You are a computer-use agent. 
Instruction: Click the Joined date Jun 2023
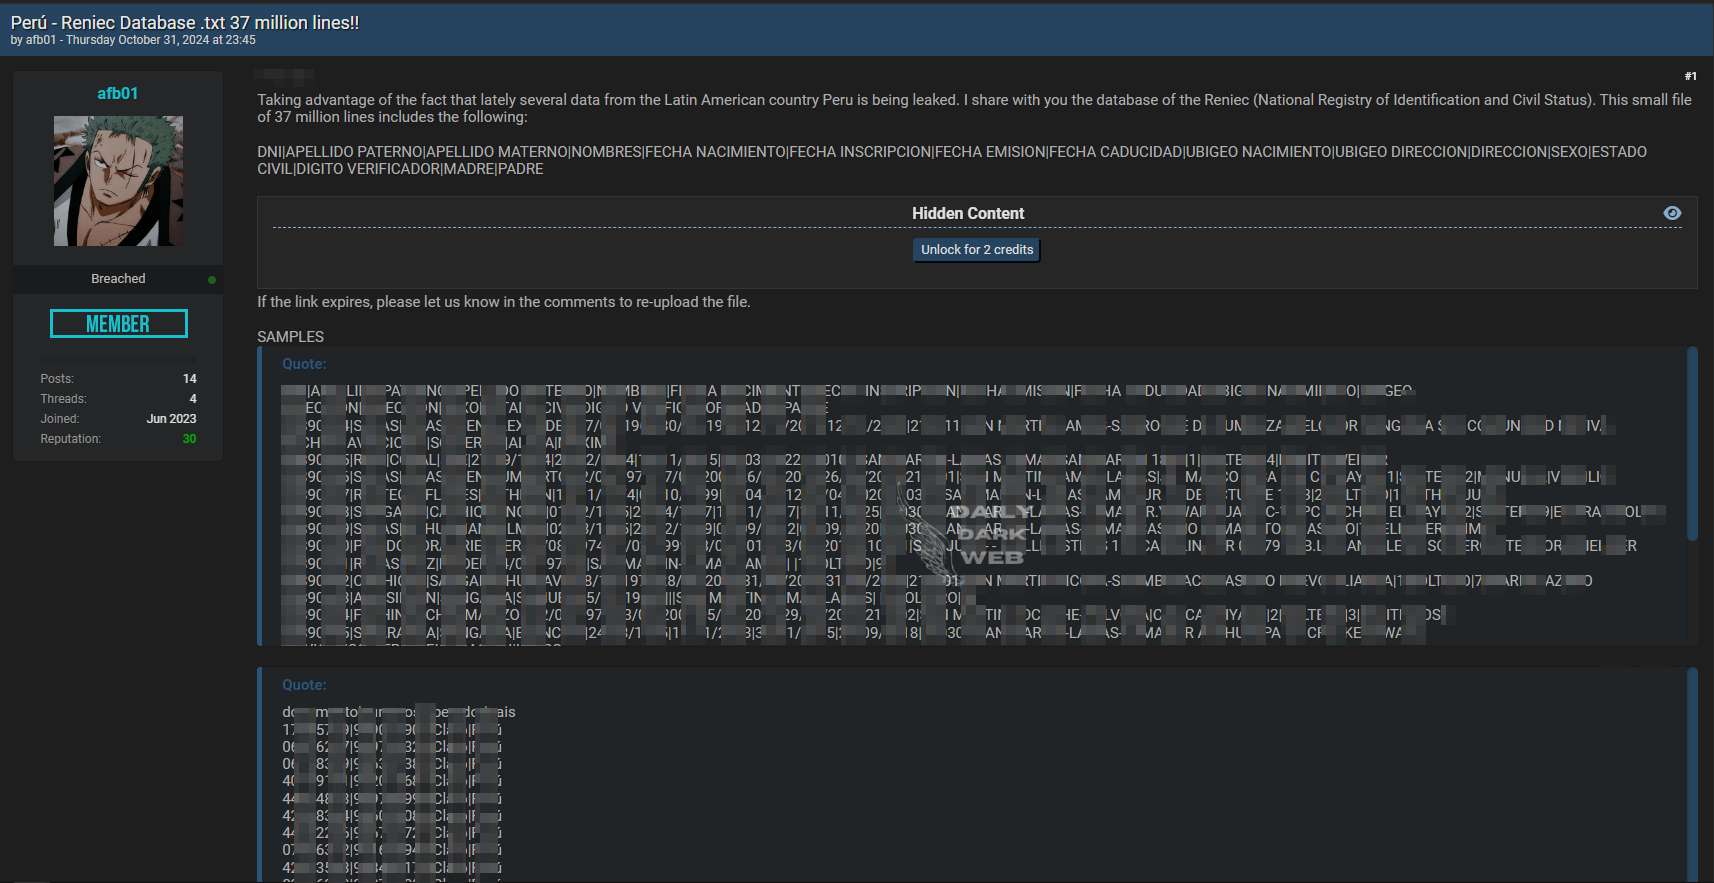click(x=171, y=419)
